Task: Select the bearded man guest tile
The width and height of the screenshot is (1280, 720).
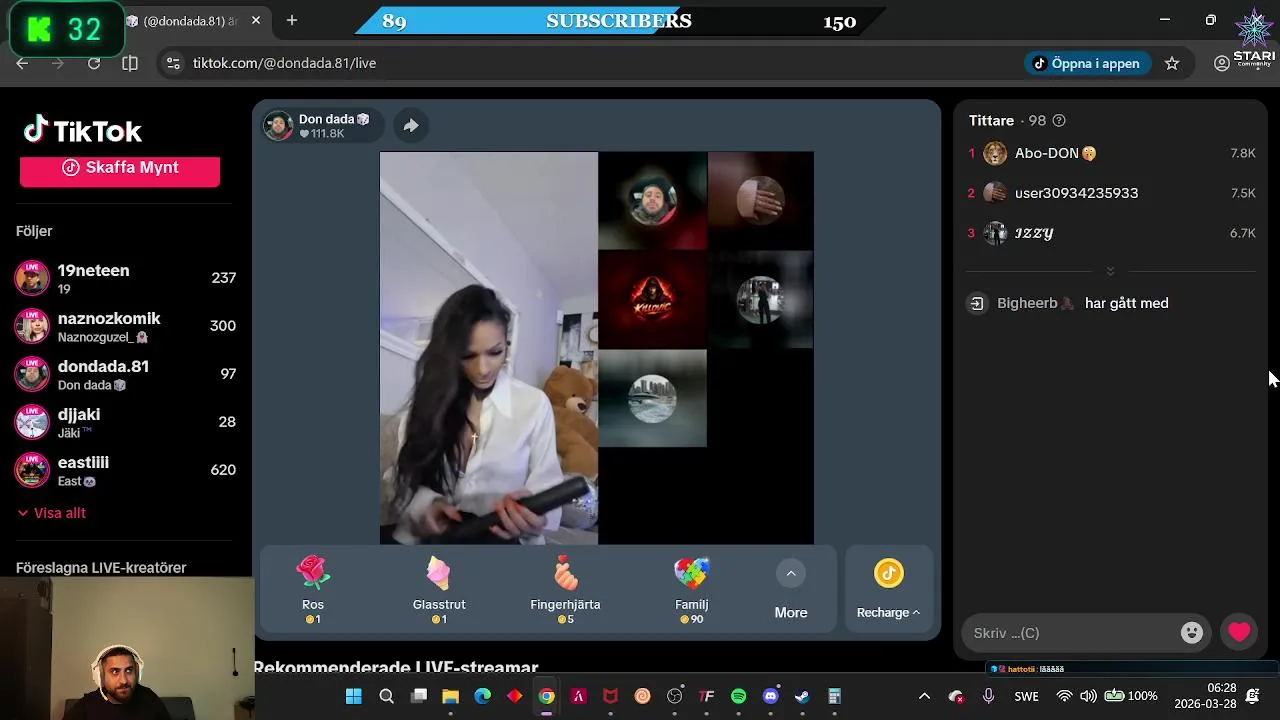Action: tap(652, 200)
